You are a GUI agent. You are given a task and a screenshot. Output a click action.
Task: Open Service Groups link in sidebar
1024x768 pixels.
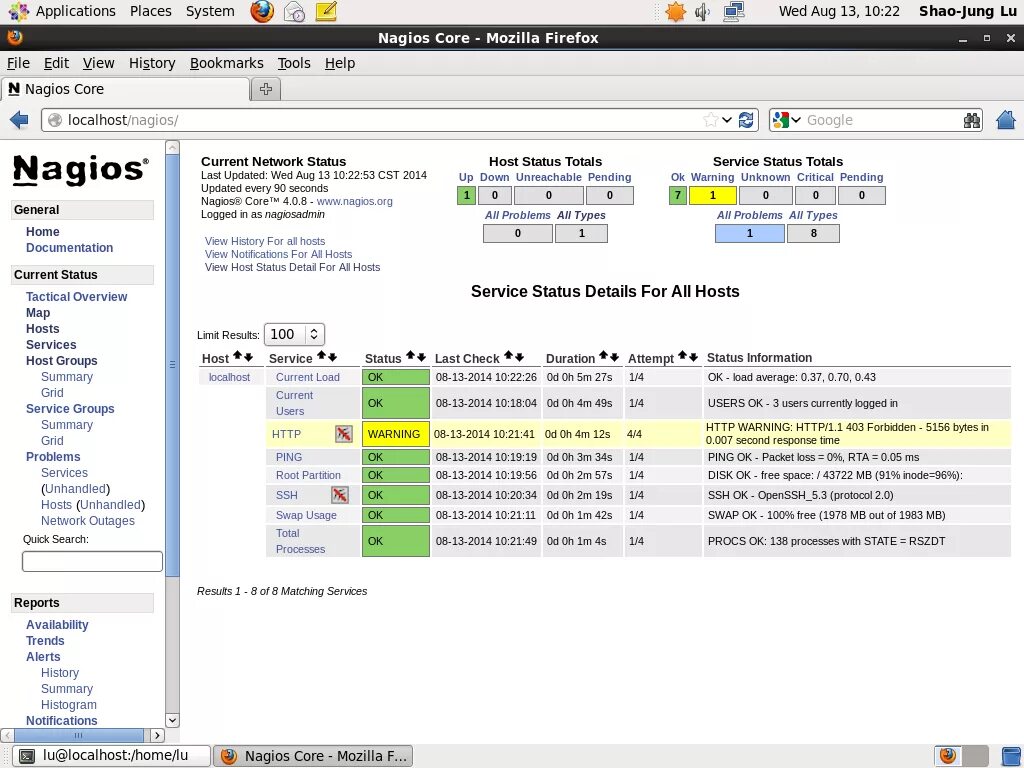pyautogui.click(x=70, y=409)
